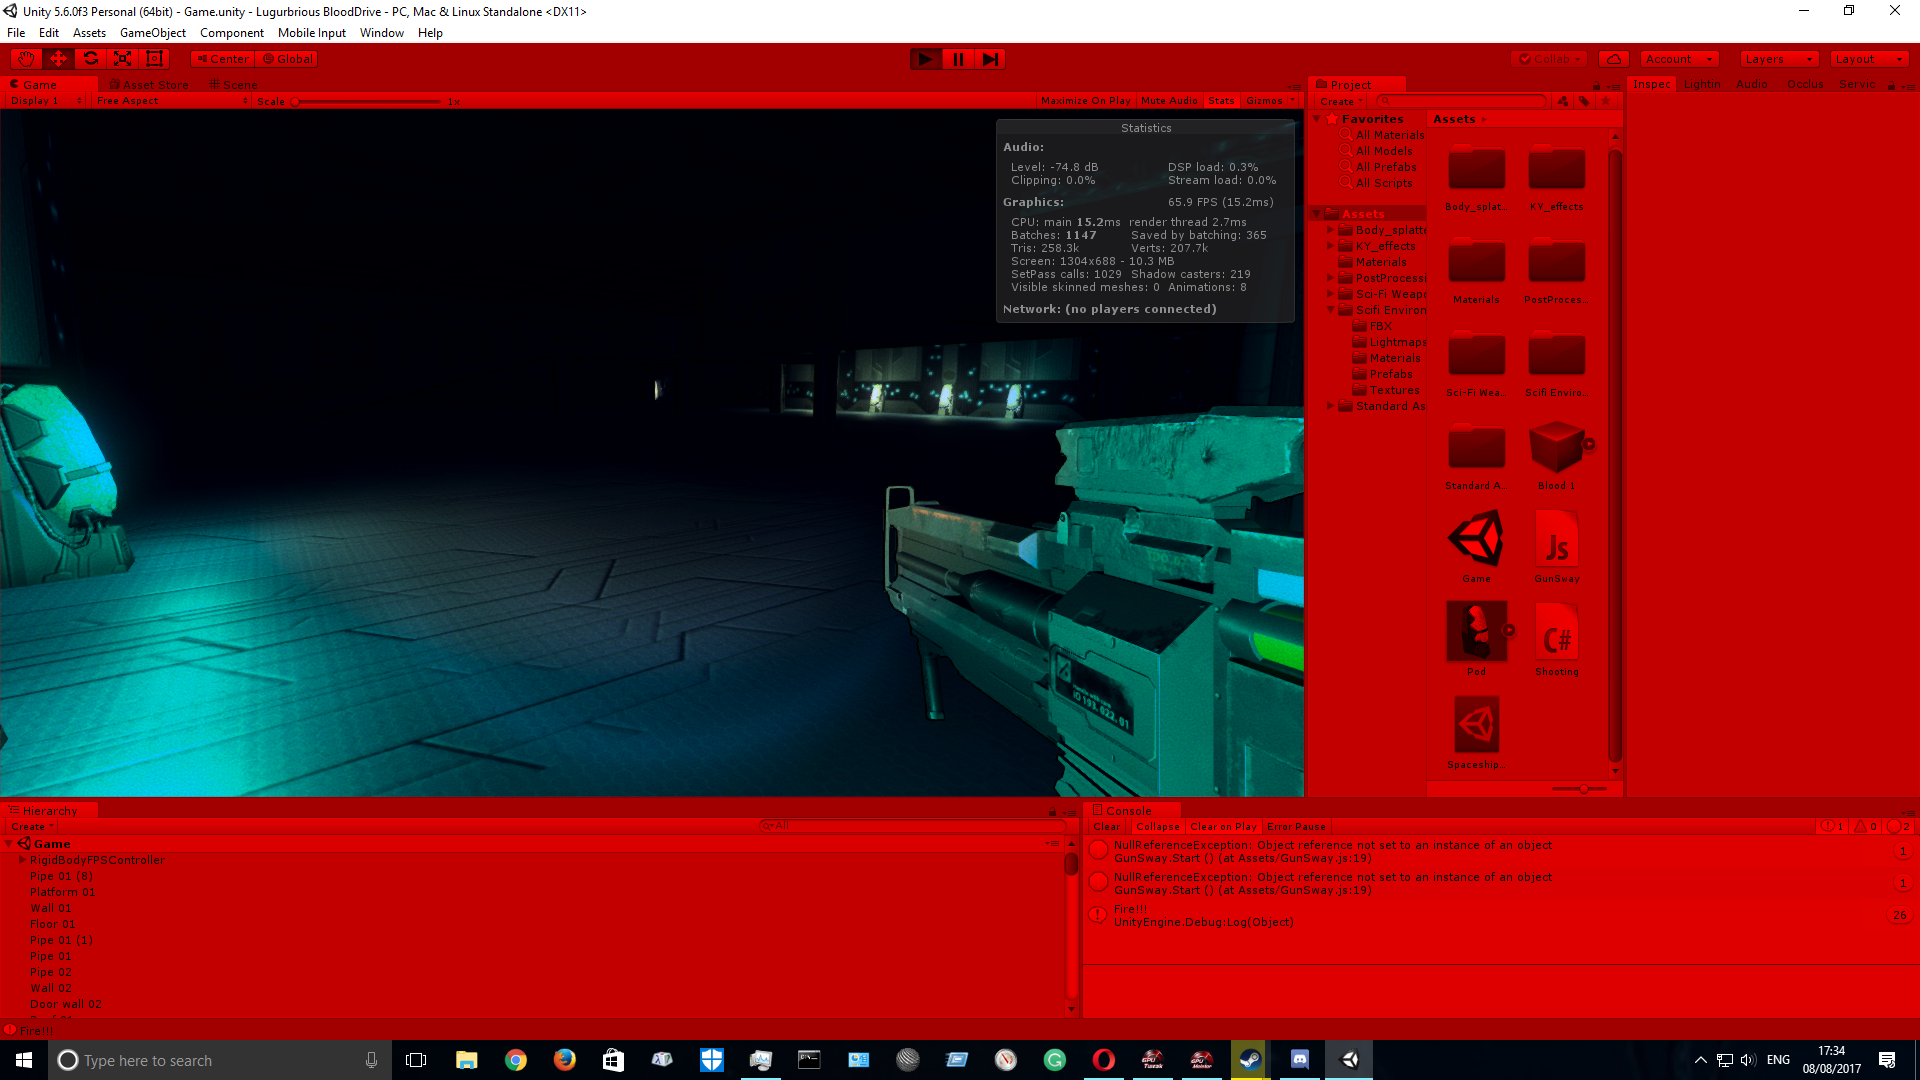This screenshot has height=1080, width=1920.
Task: Expand the RigidBodyFPSController hierarchy item
Action: (22, 860)
